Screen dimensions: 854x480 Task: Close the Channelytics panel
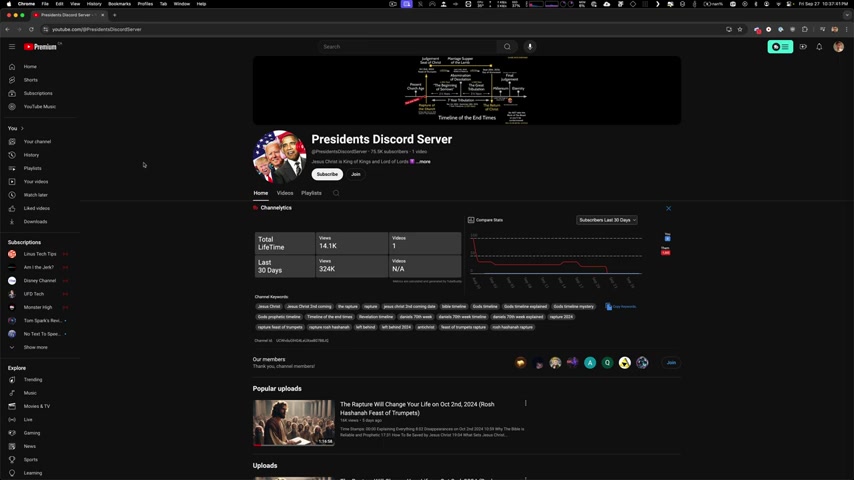668,208
